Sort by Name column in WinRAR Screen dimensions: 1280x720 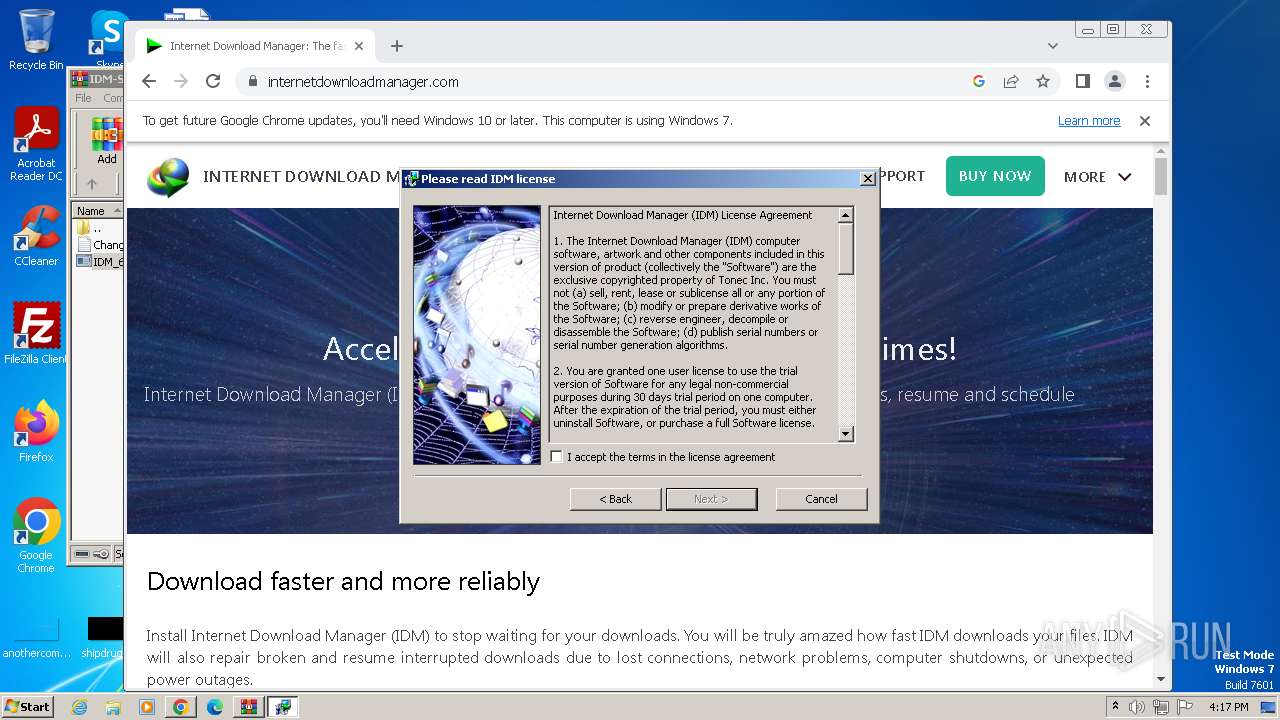pos(97,211)
